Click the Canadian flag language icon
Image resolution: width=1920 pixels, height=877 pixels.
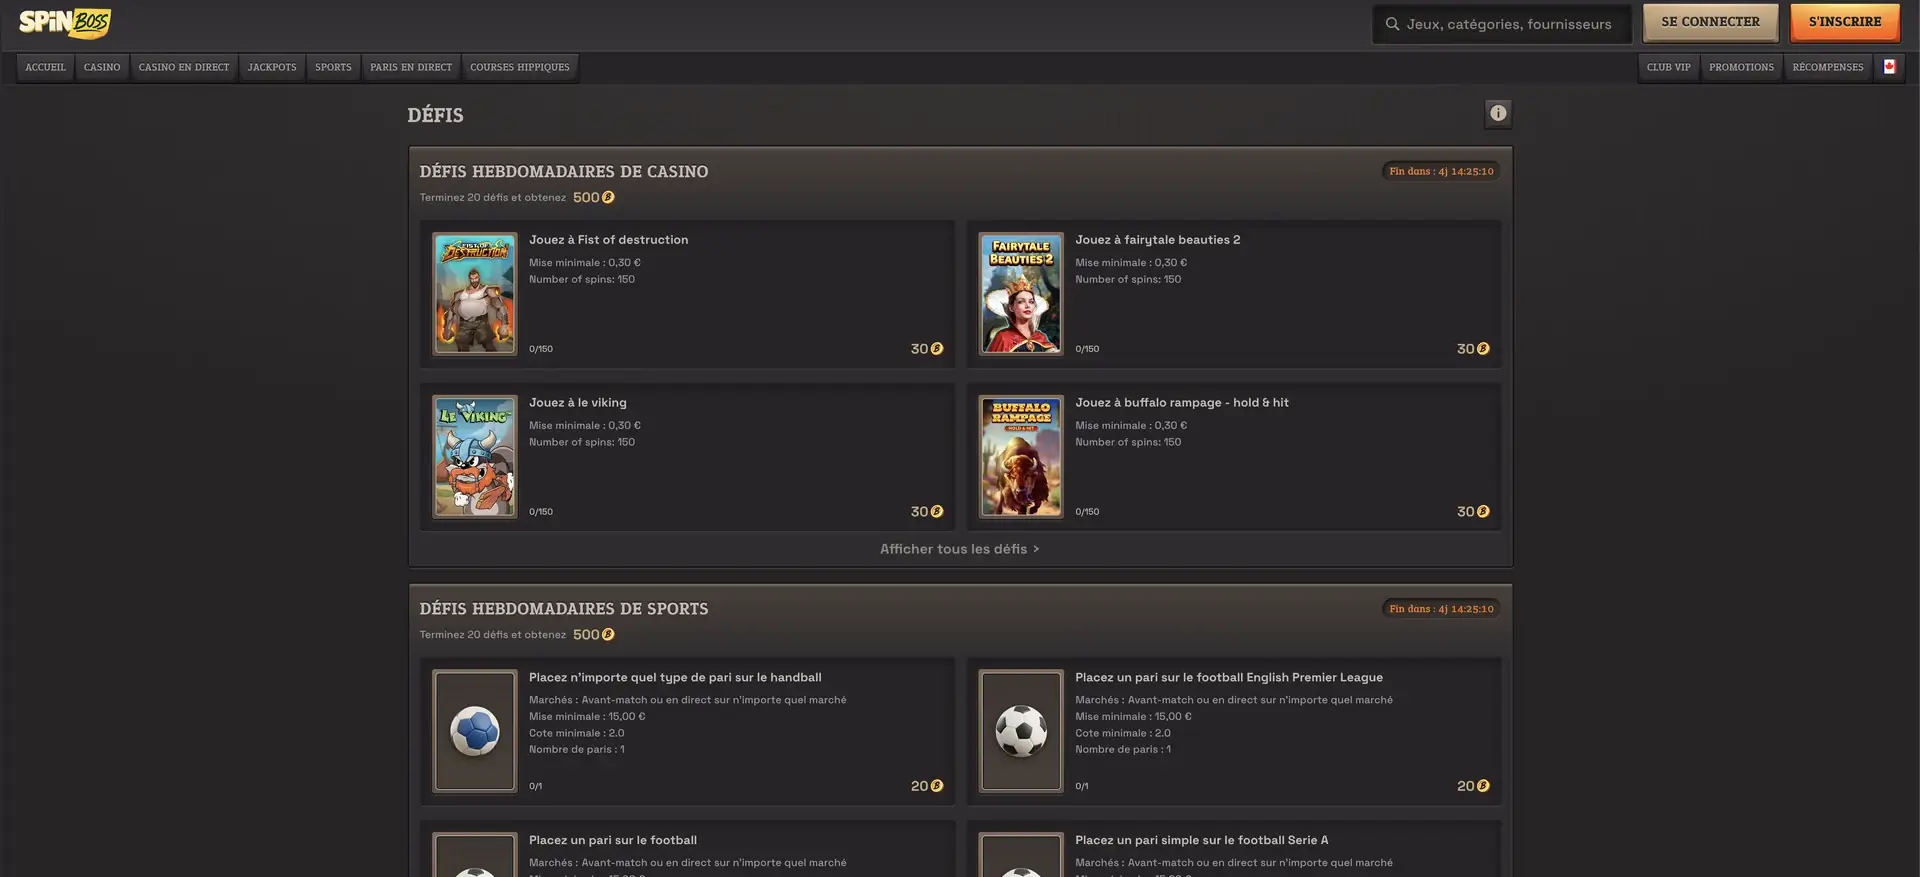point(1889,67)
